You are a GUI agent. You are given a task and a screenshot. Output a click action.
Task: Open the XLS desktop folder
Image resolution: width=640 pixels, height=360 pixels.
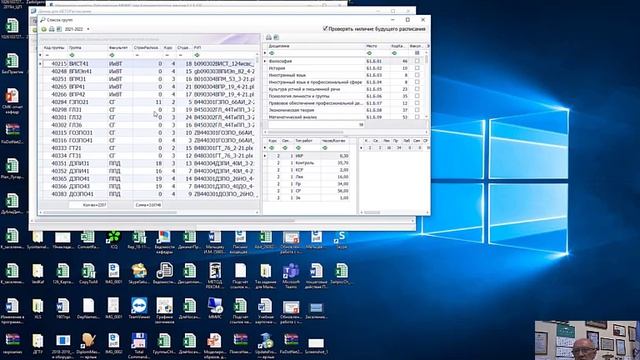pos(38,309)
